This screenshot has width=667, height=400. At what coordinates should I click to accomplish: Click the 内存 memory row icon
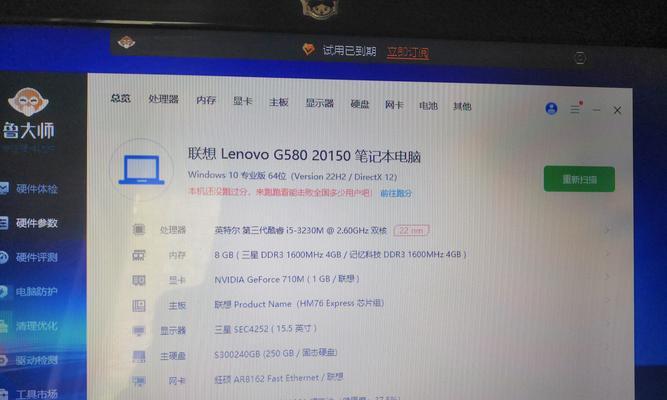coord(139,255)
